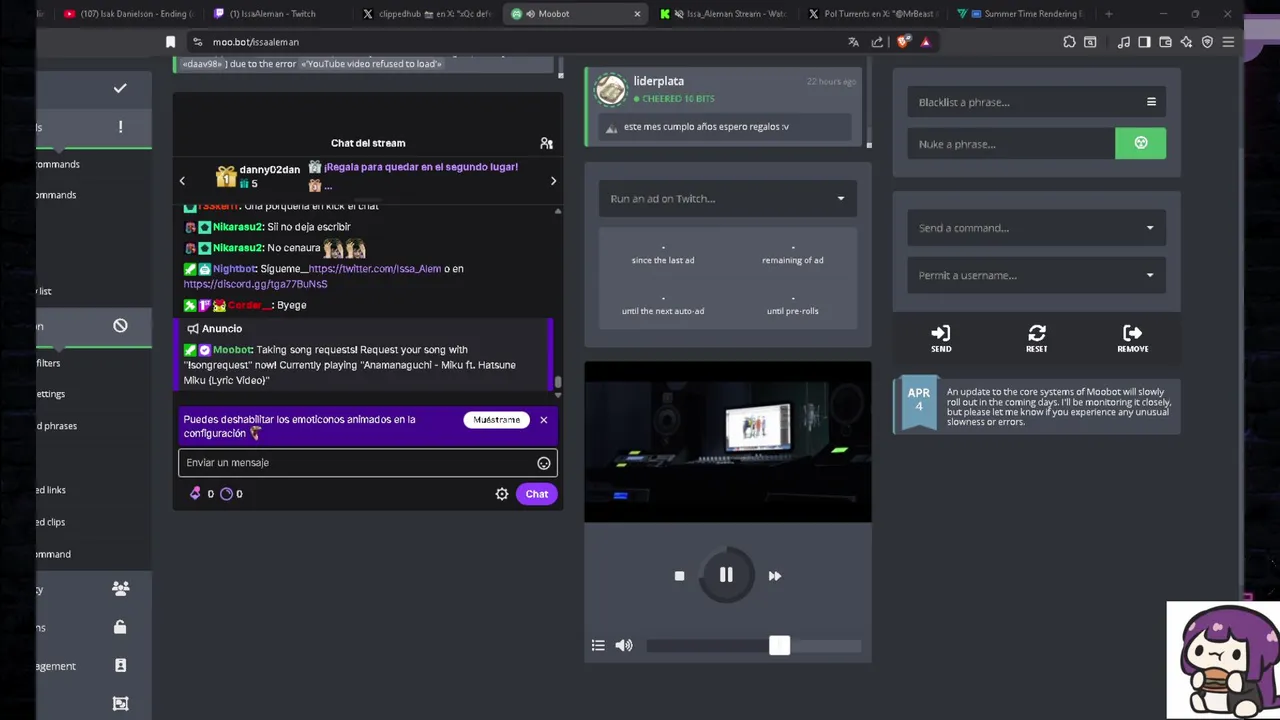Expand the Permit a username dropdown
Screen dimensions: 1280x720
1036,275
